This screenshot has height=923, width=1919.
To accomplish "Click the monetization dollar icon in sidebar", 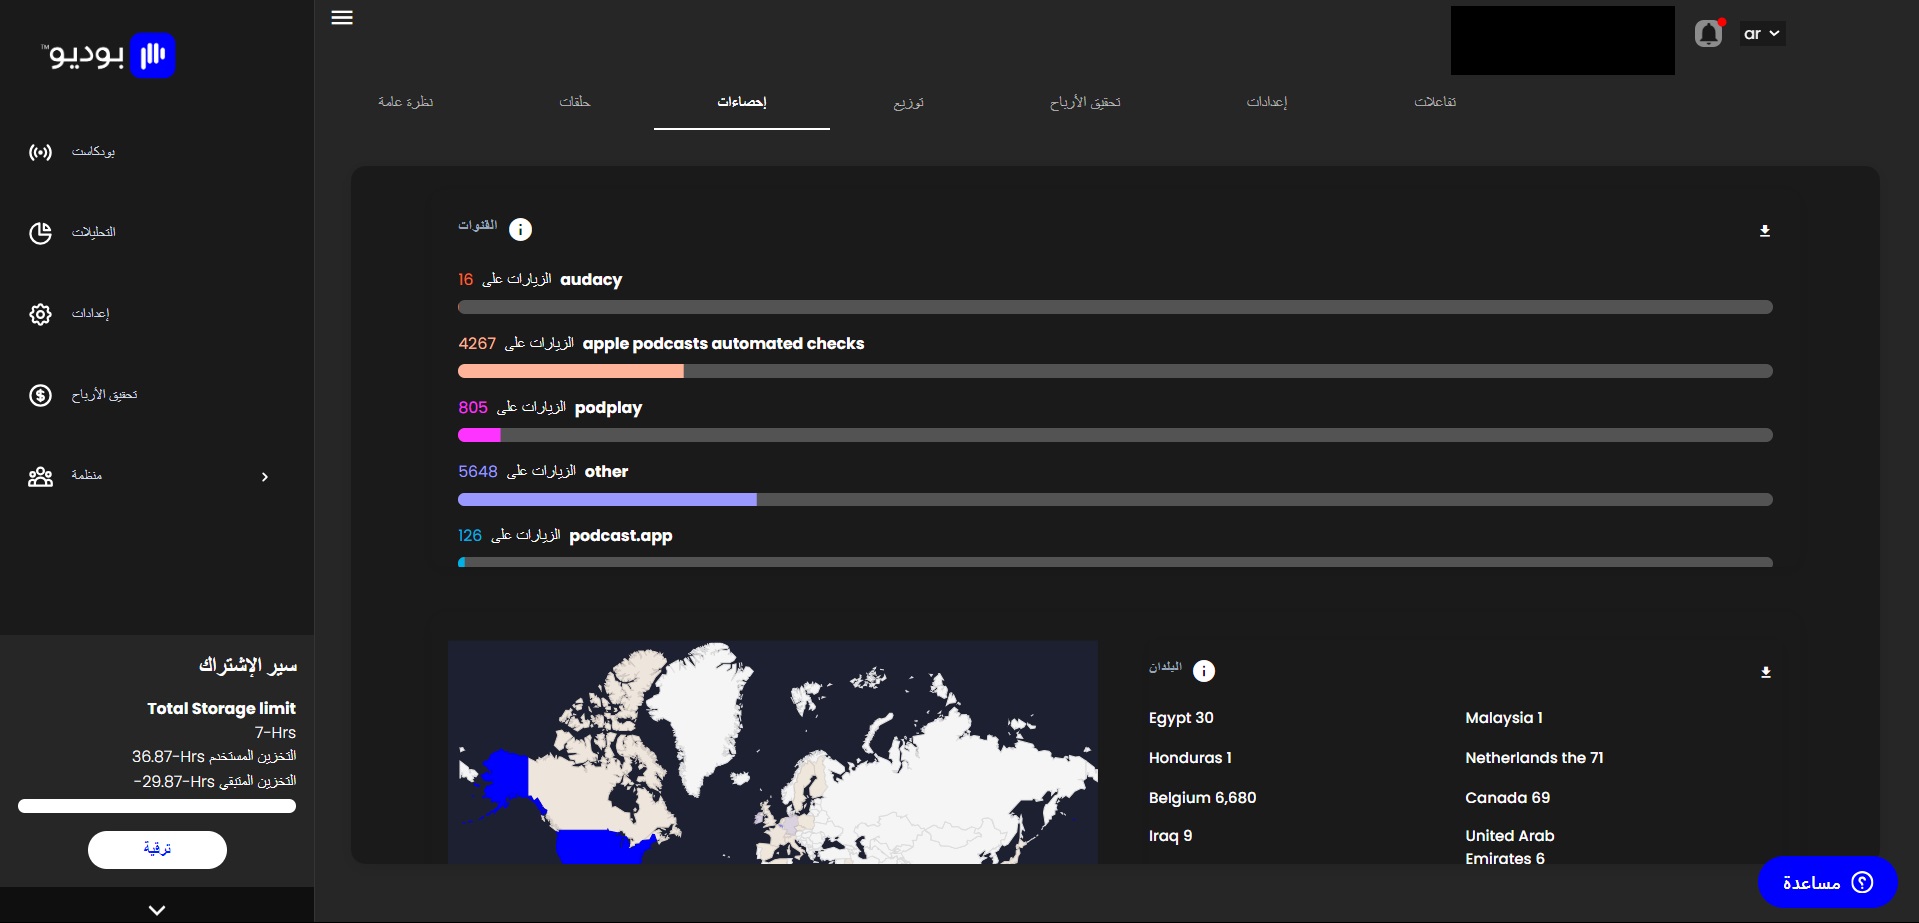I will click(40, 395).
